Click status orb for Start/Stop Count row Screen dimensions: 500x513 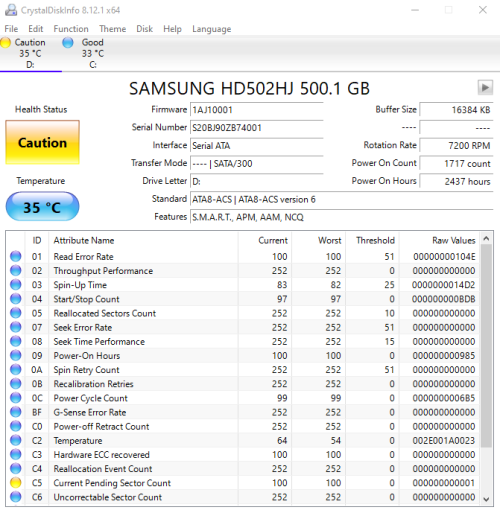pyautogui.click(x=16, y=299)
